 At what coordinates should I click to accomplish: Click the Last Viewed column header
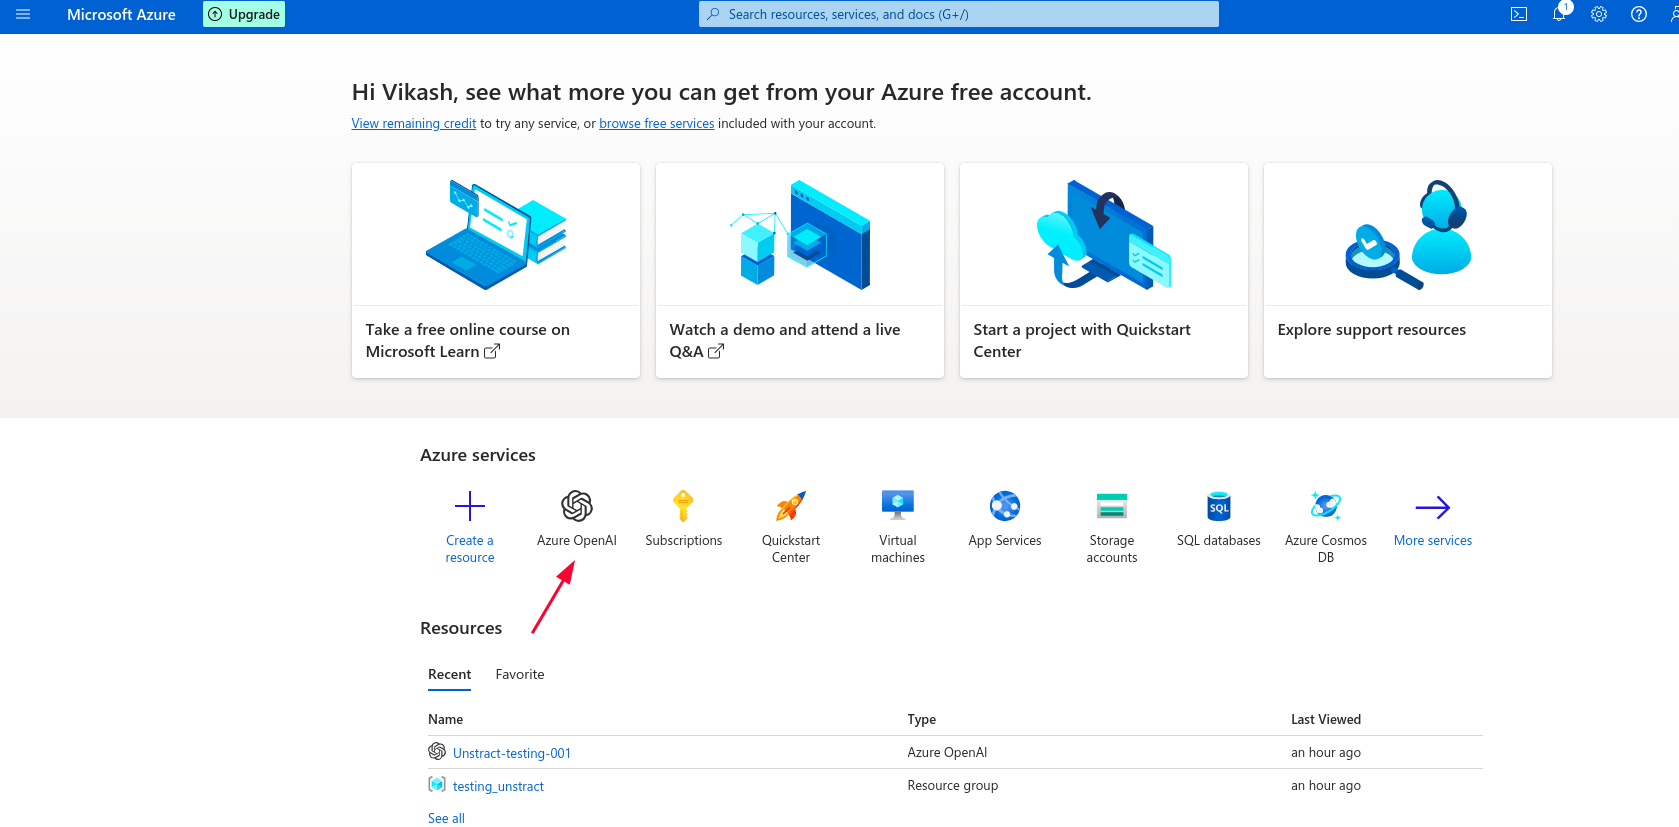(1326, 720)
